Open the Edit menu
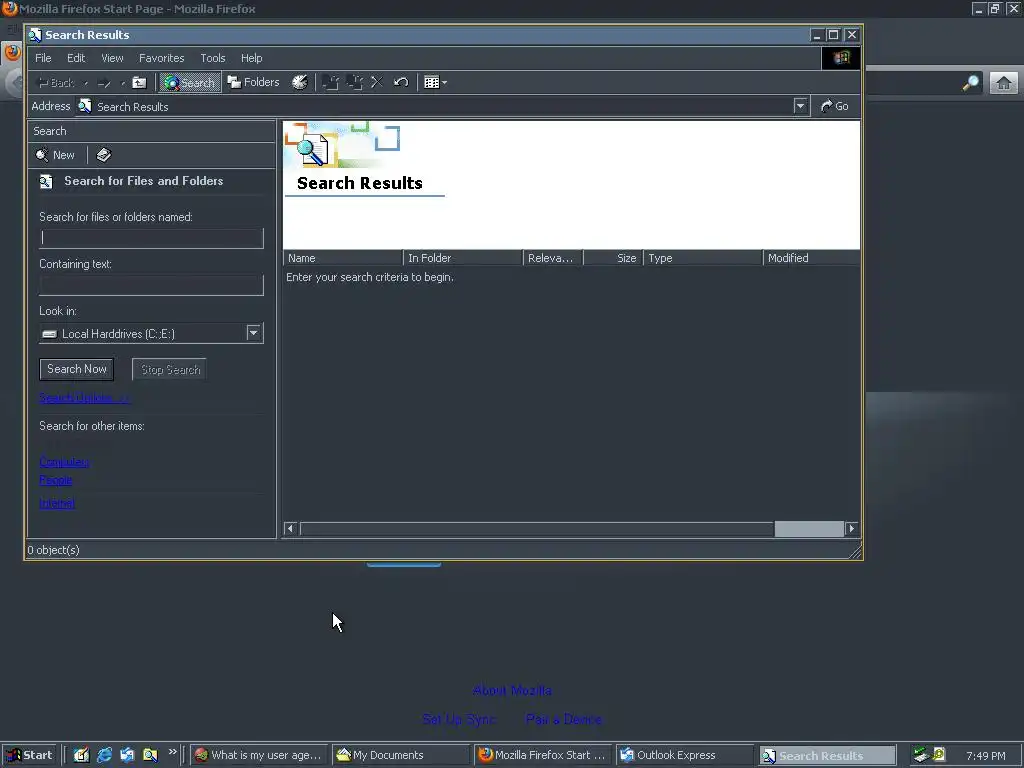Screen dimensions: 1024x768 tap(76, 58)
